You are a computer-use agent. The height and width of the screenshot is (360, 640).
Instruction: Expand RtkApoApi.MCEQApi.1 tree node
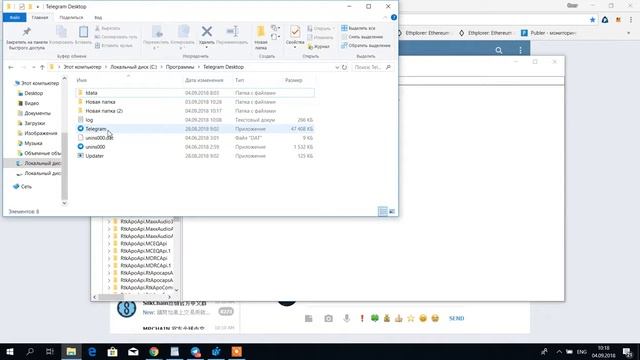(109, 251)
